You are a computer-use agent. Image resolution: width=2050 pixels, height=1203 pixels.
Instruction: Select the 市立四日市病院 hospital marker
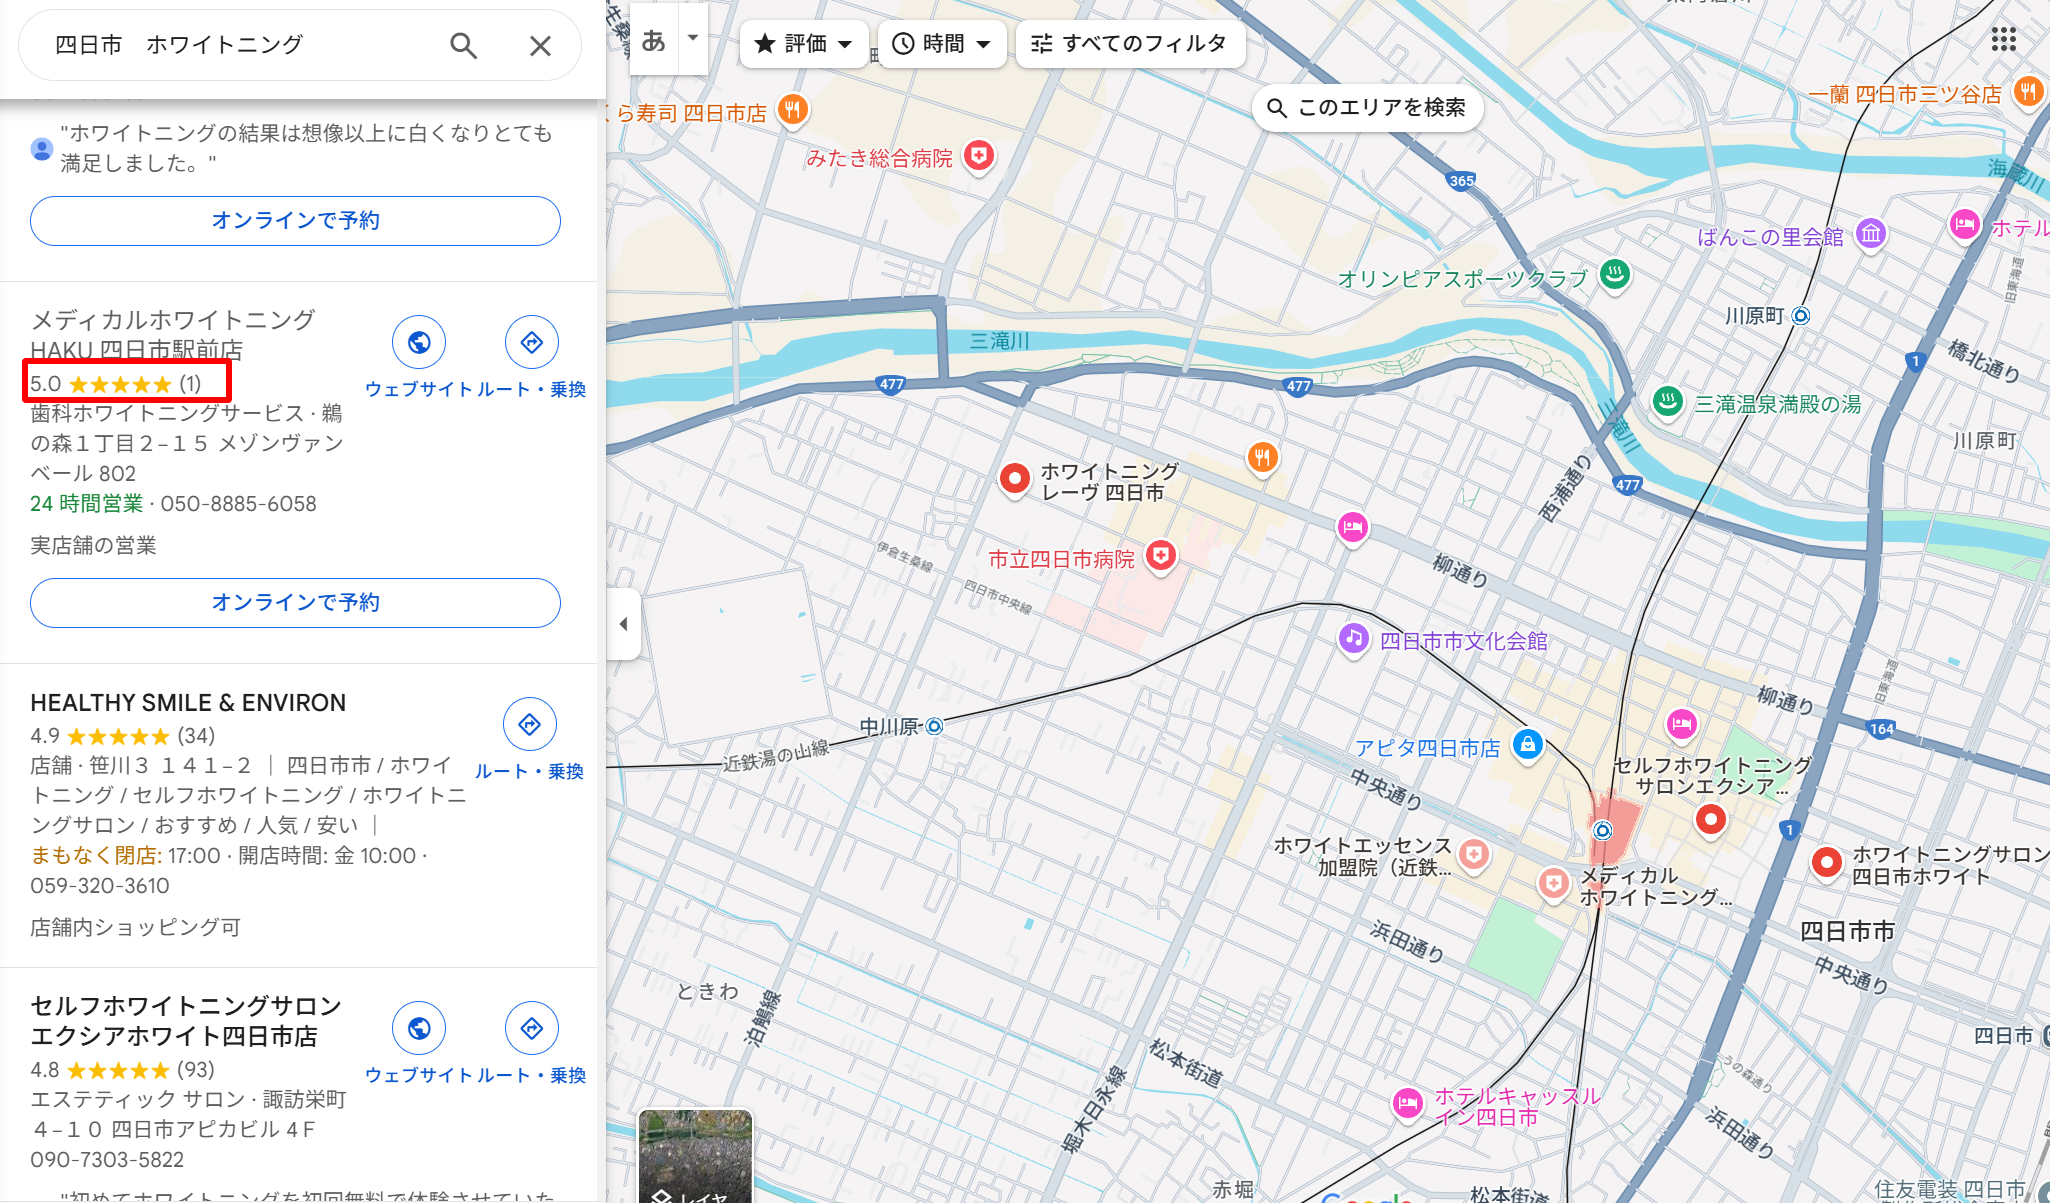click(1160, 556)
